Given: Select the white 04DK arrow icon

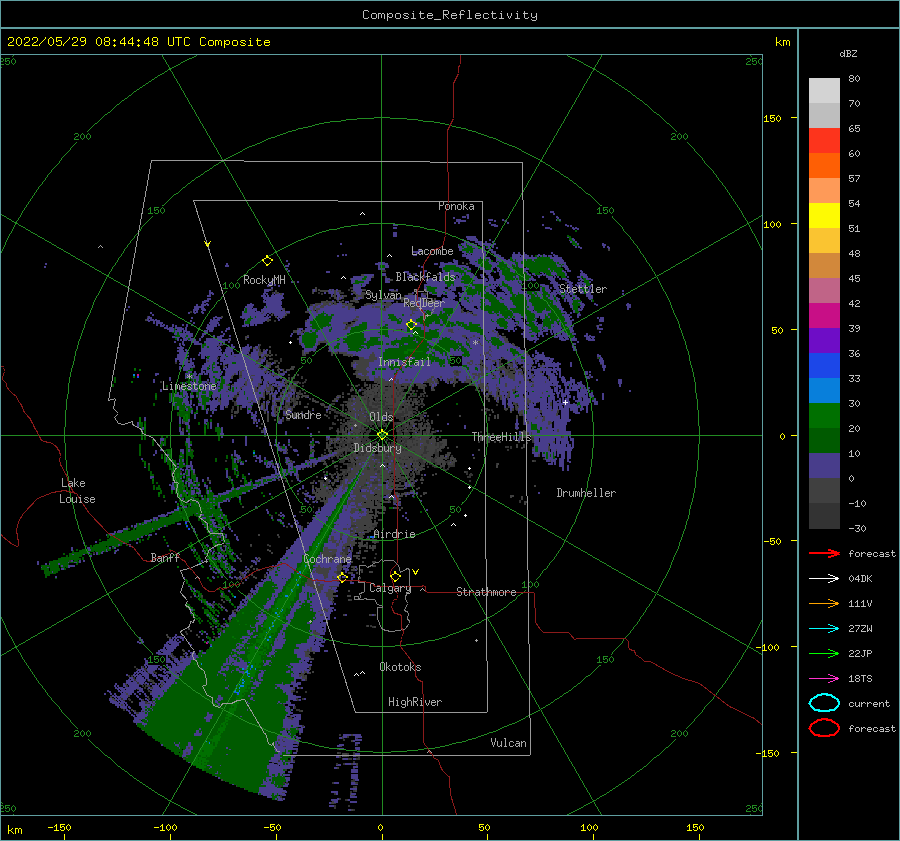Looking at the screenshot, I should coord(824,579).
